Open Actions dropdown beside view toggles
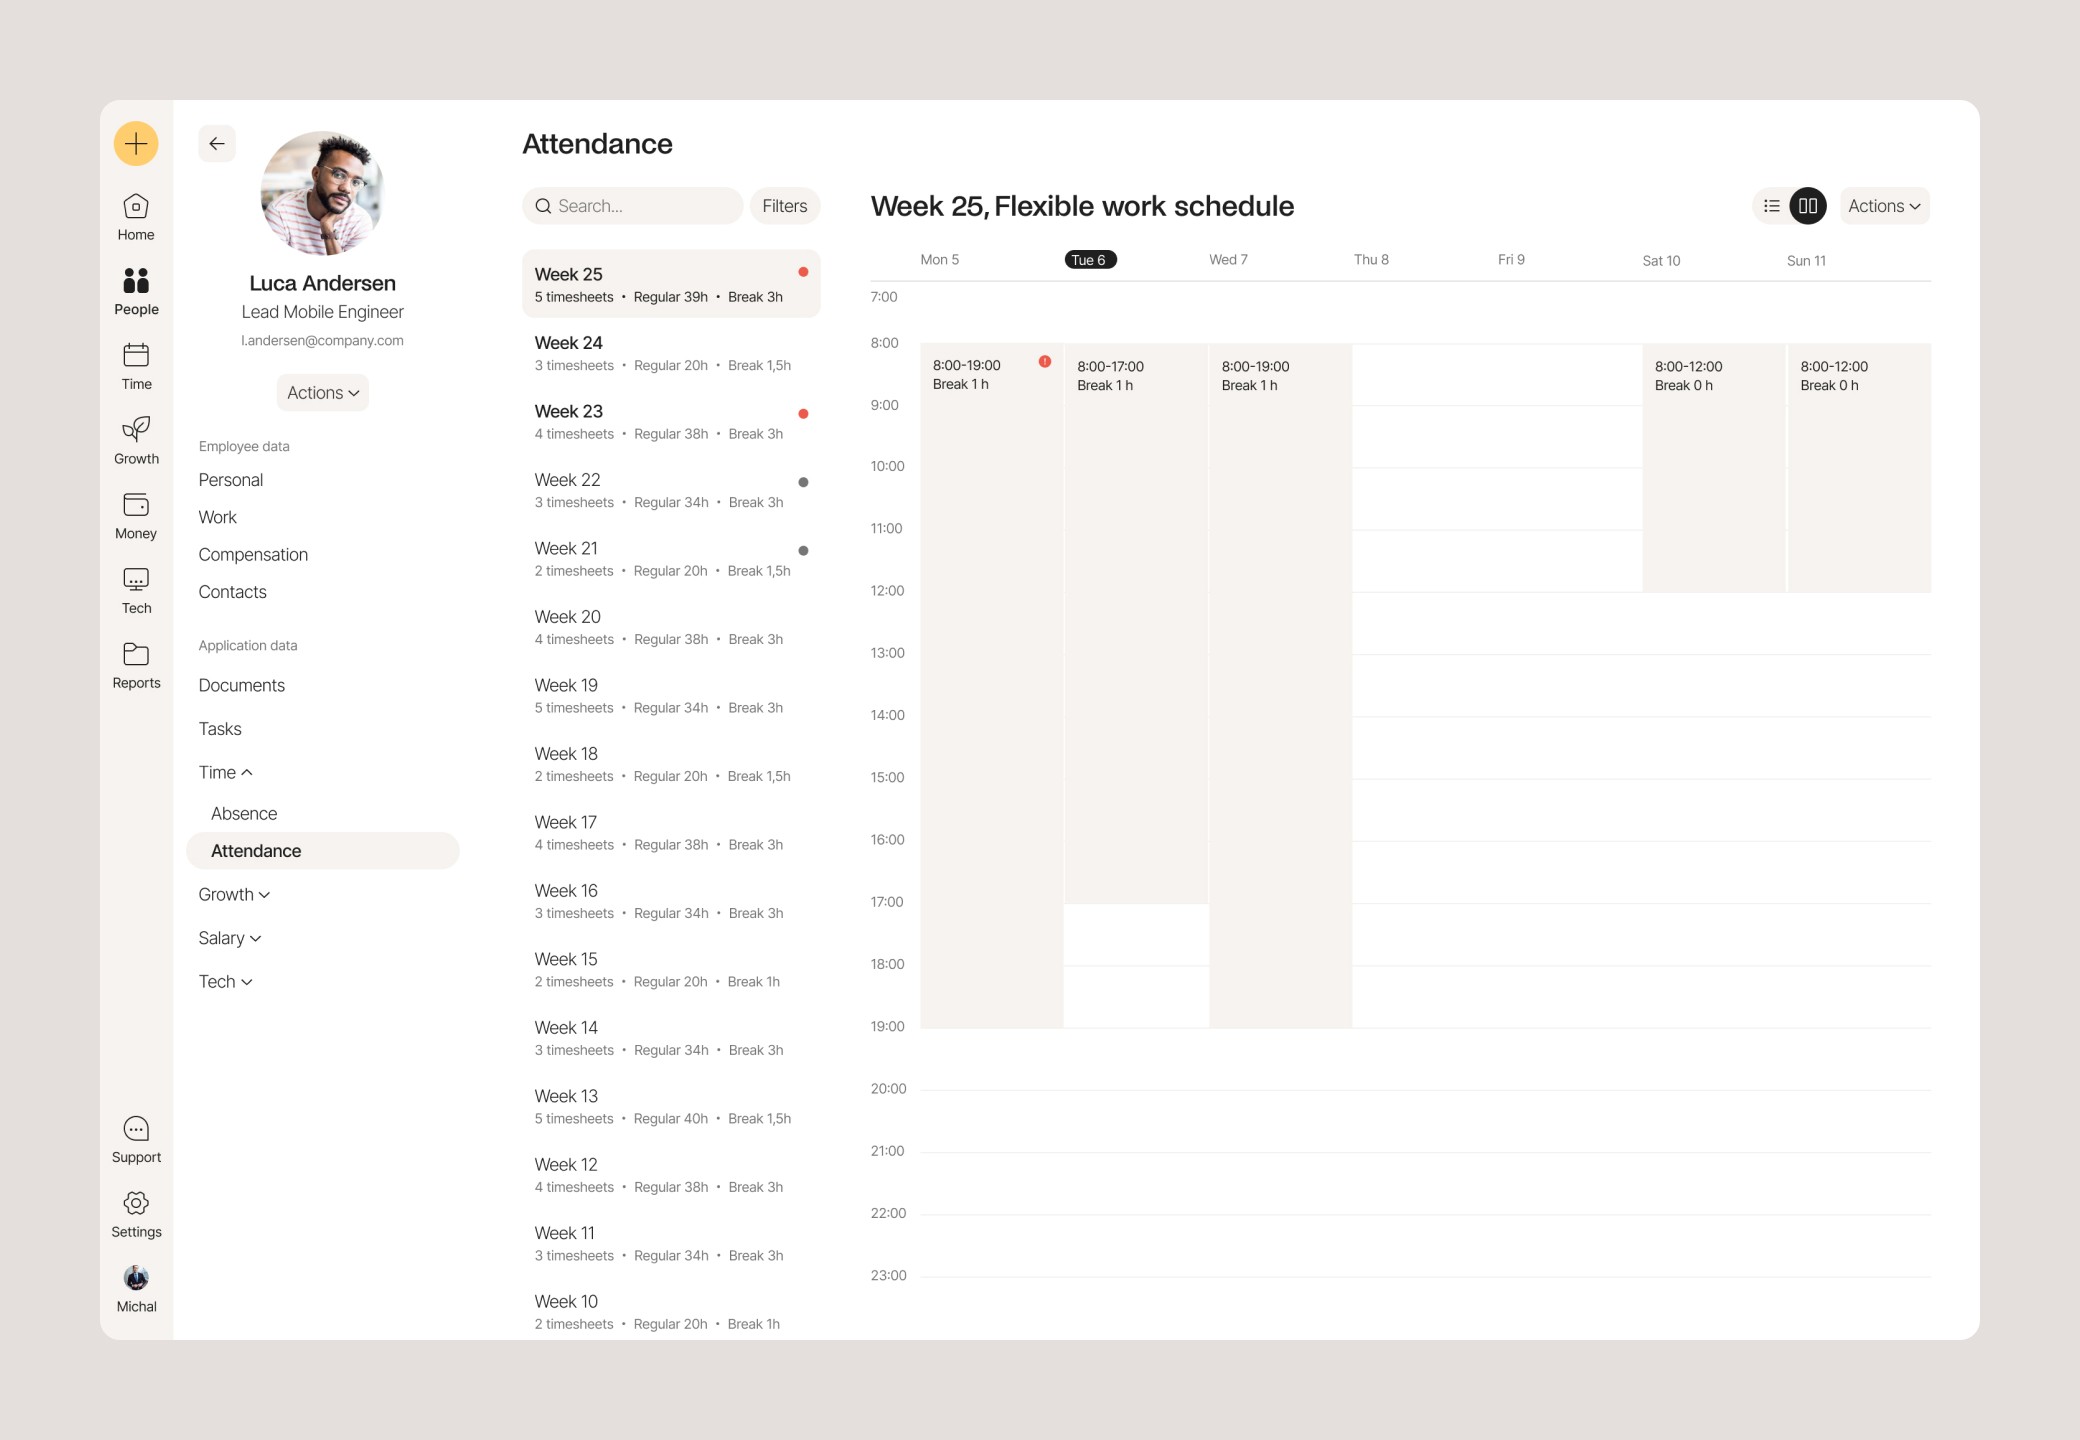 pos(1884,206)
